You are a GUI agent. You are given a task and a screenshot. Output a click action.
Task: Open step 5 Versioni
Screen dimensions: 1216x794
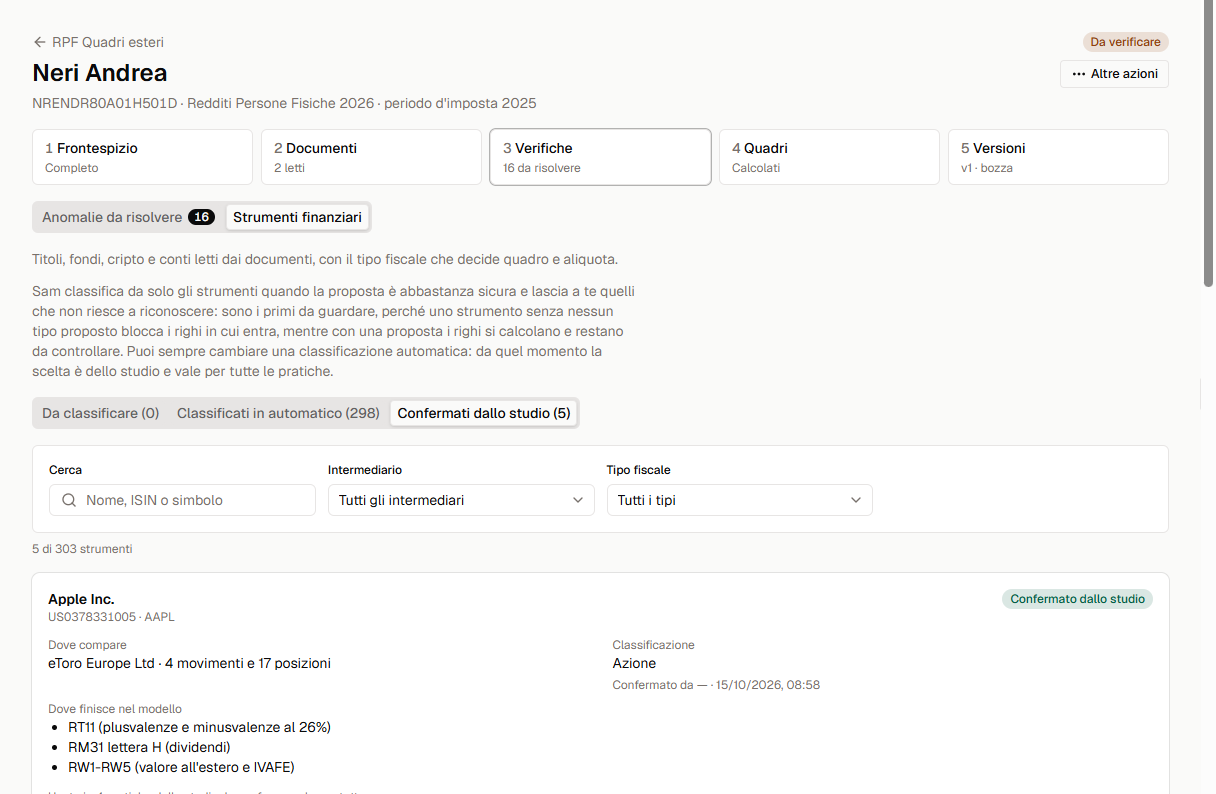click(x=1058, y=157)
